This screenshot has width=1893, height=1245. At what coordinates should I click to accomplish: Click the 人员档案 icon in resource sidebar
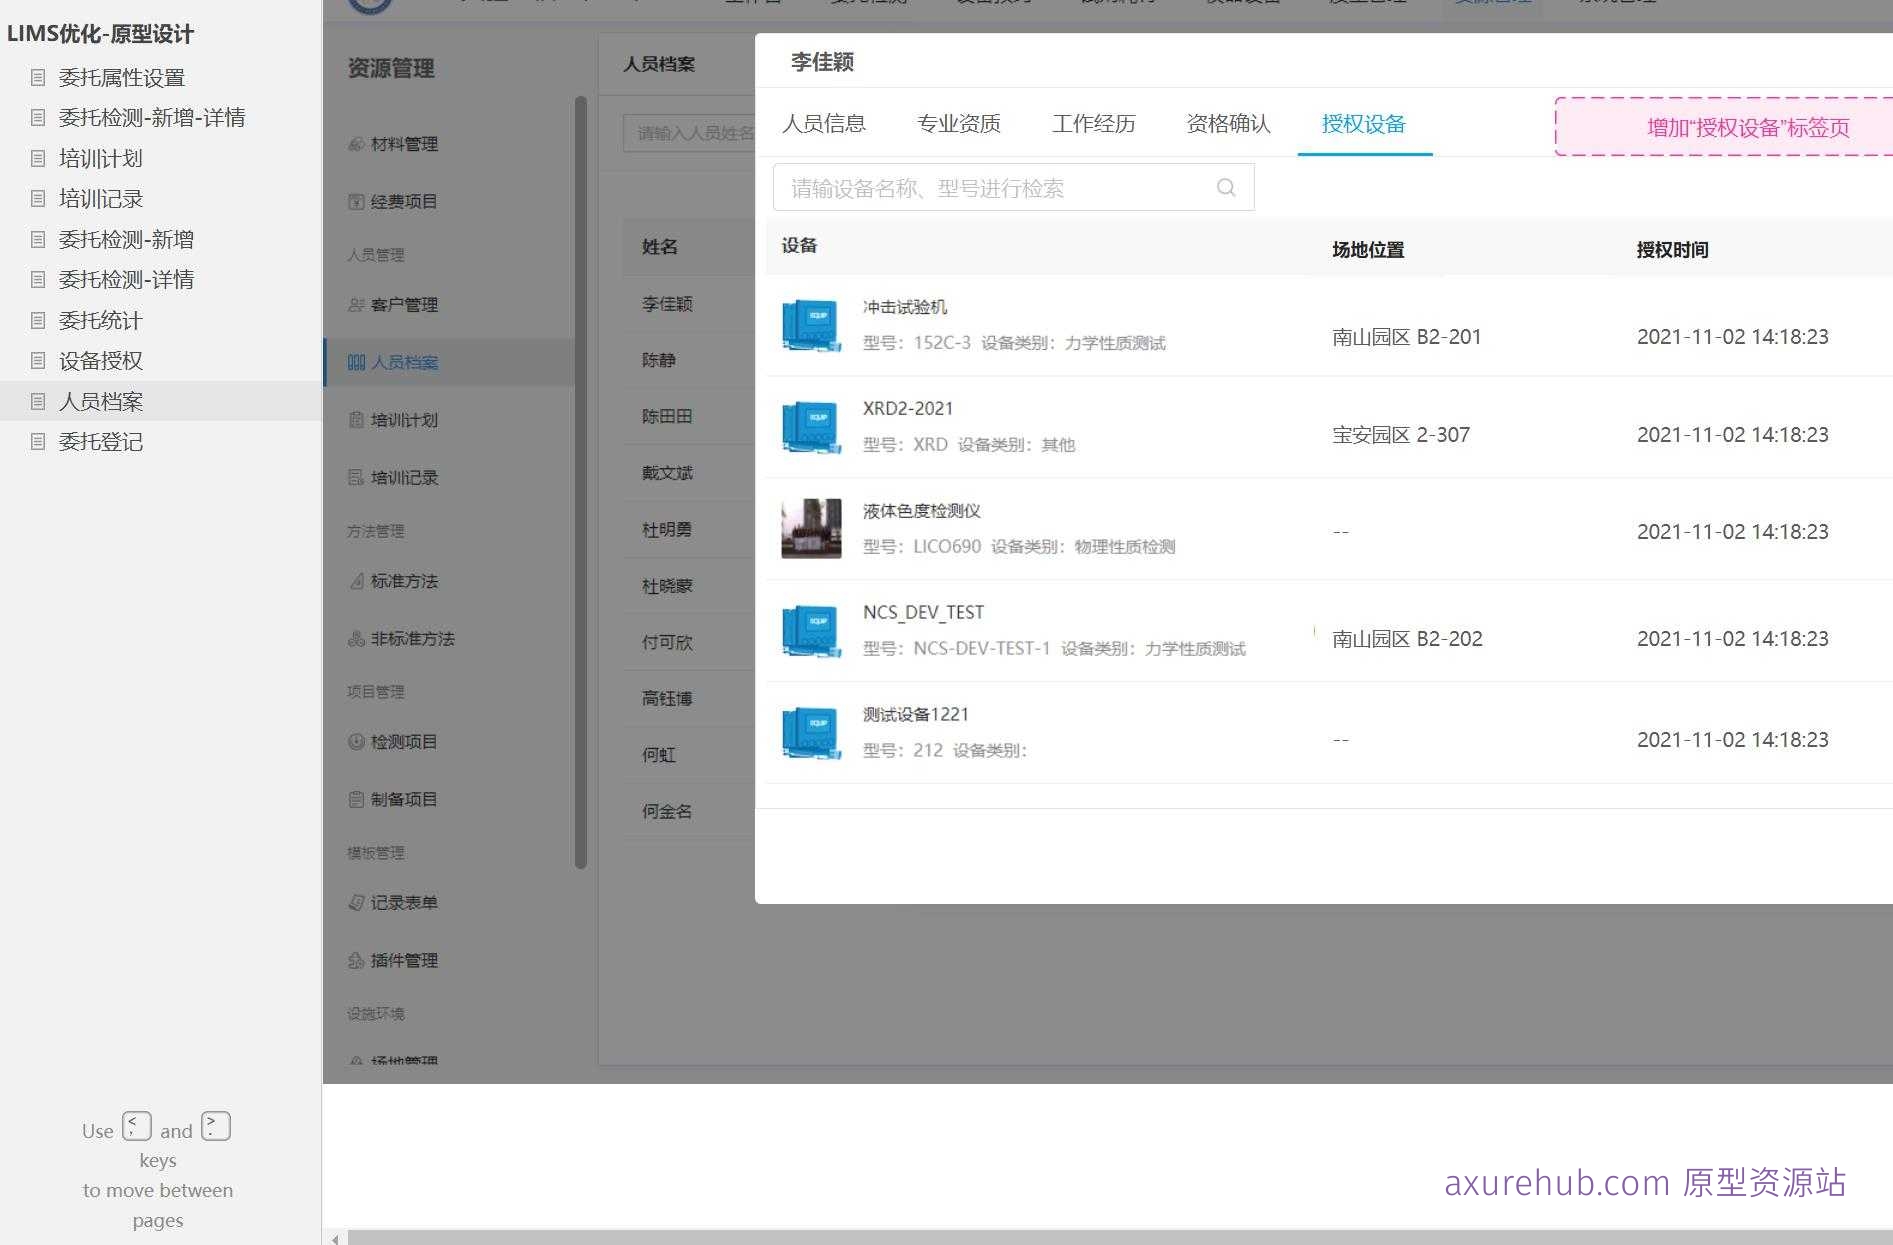click(356, 362)
